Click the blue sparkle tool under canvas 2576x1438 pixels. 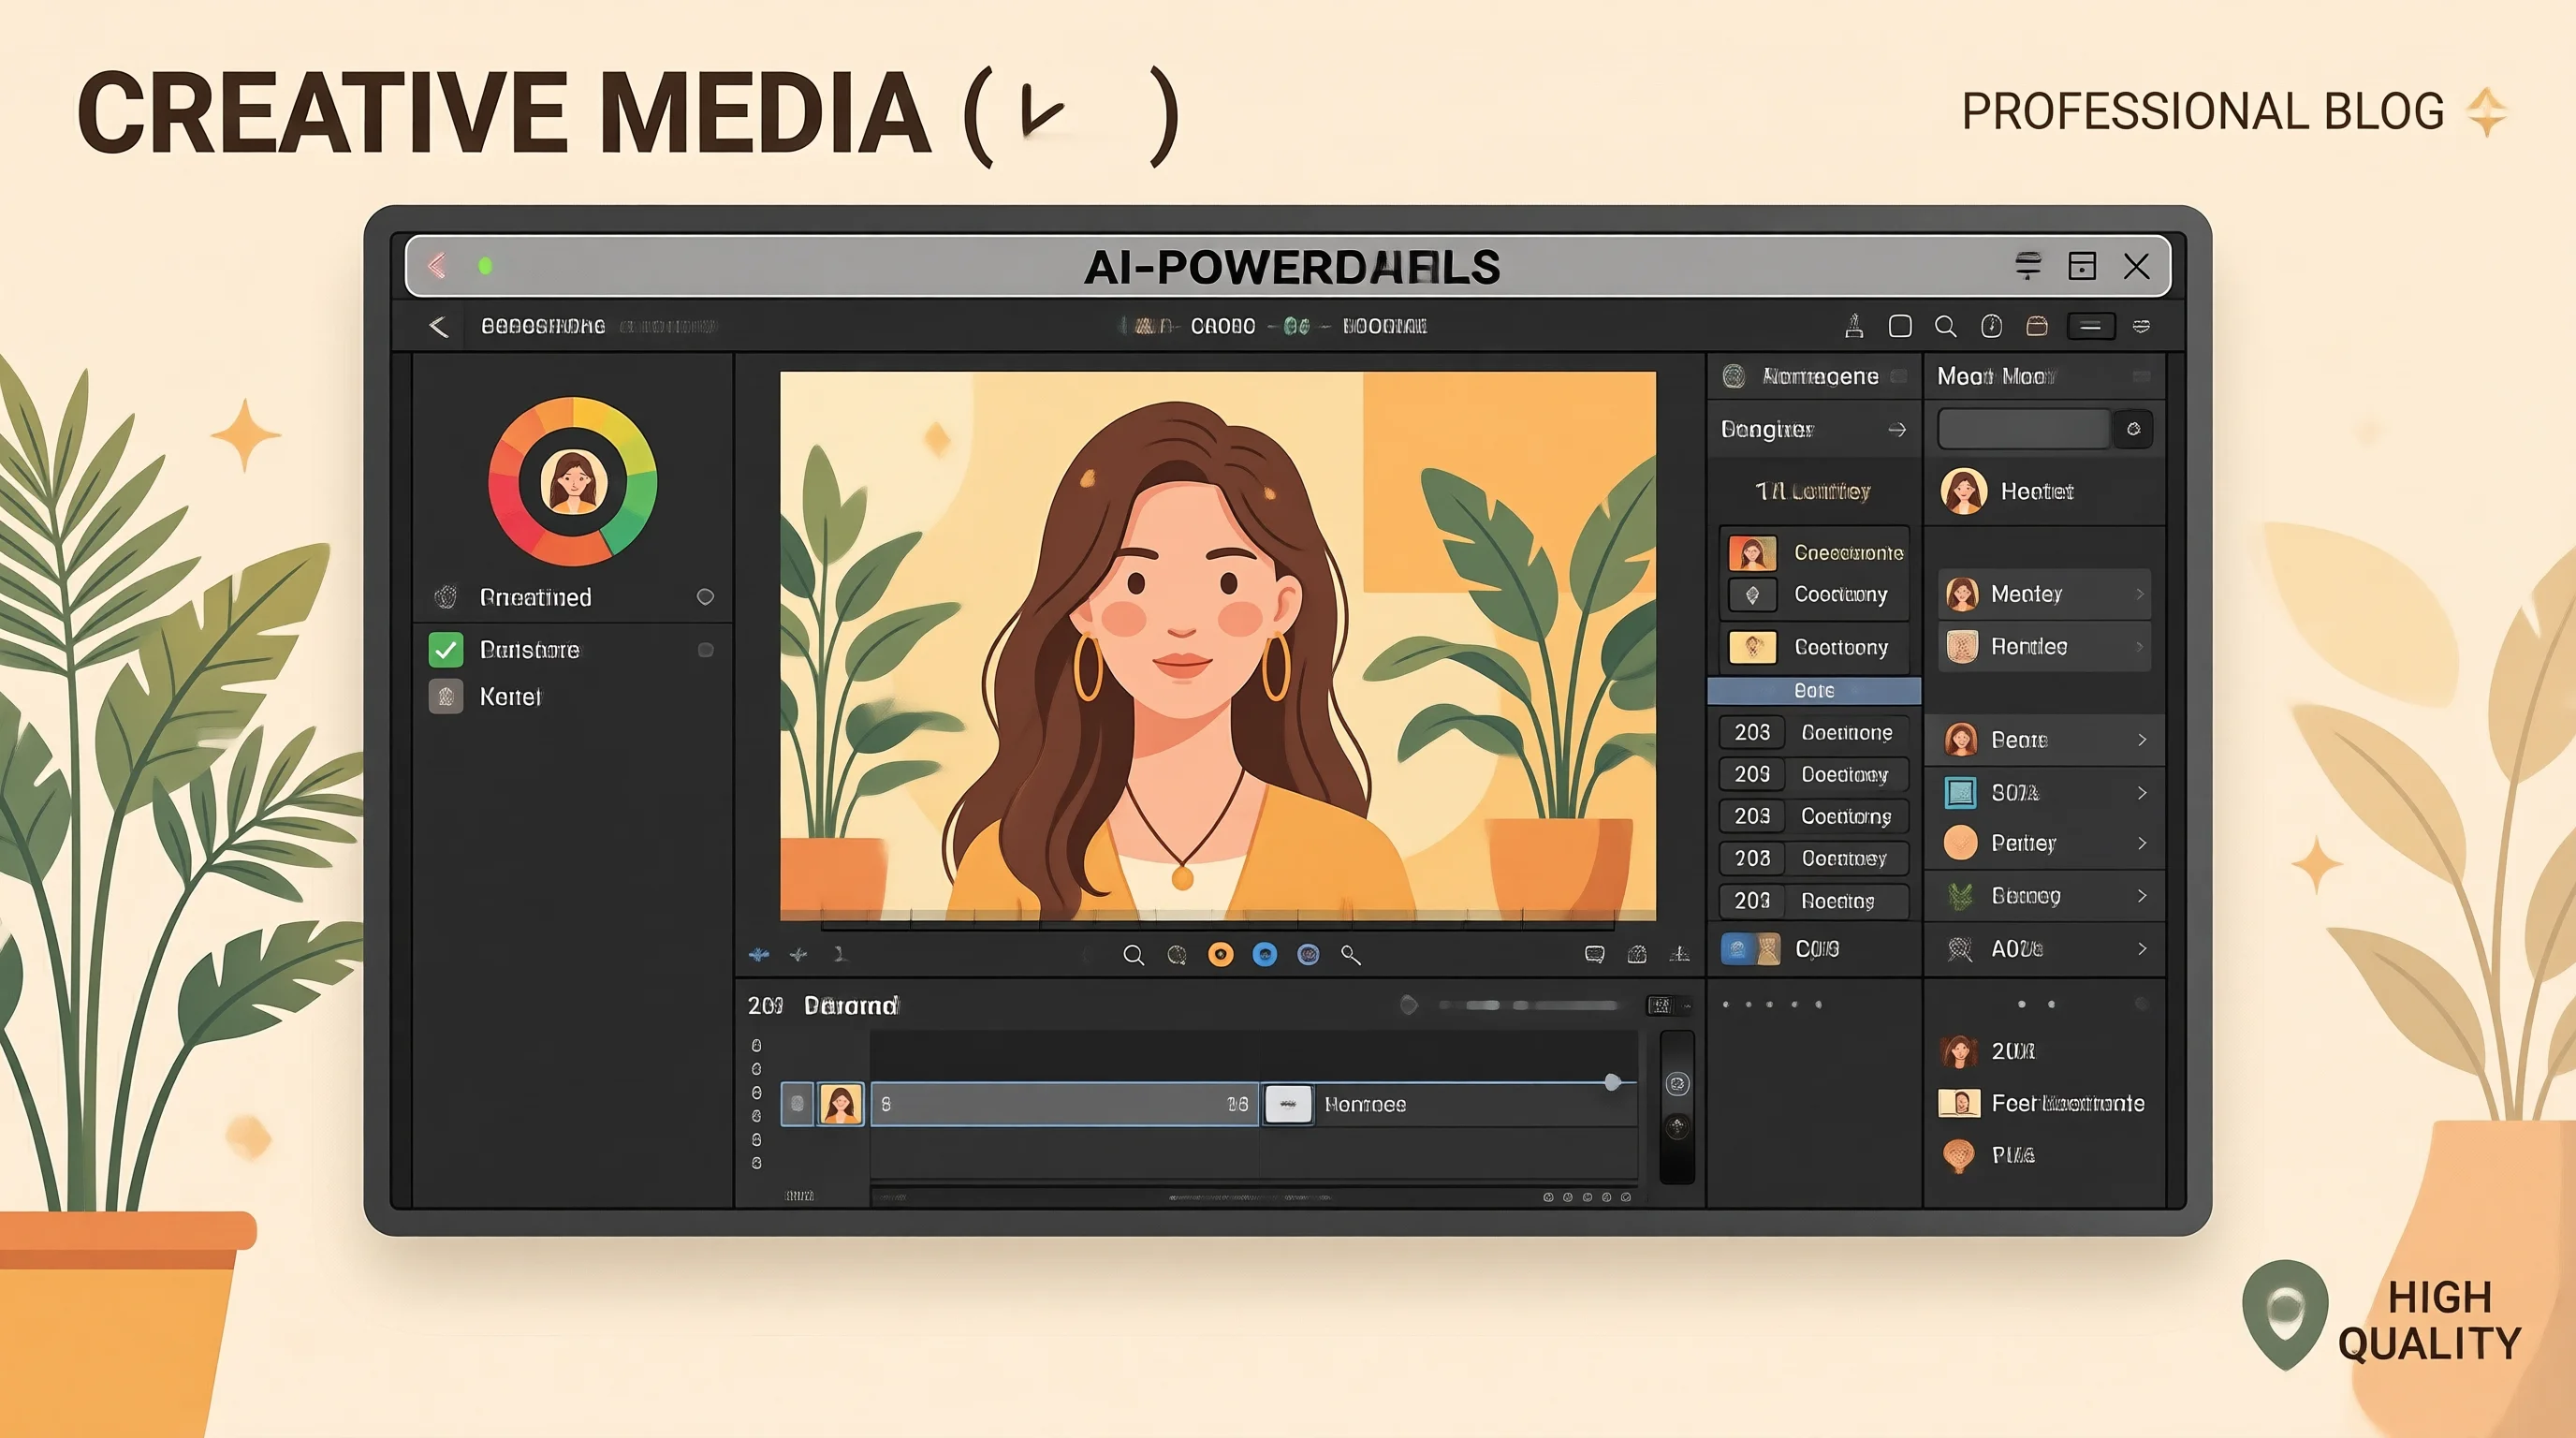click(x=759, y=955)
